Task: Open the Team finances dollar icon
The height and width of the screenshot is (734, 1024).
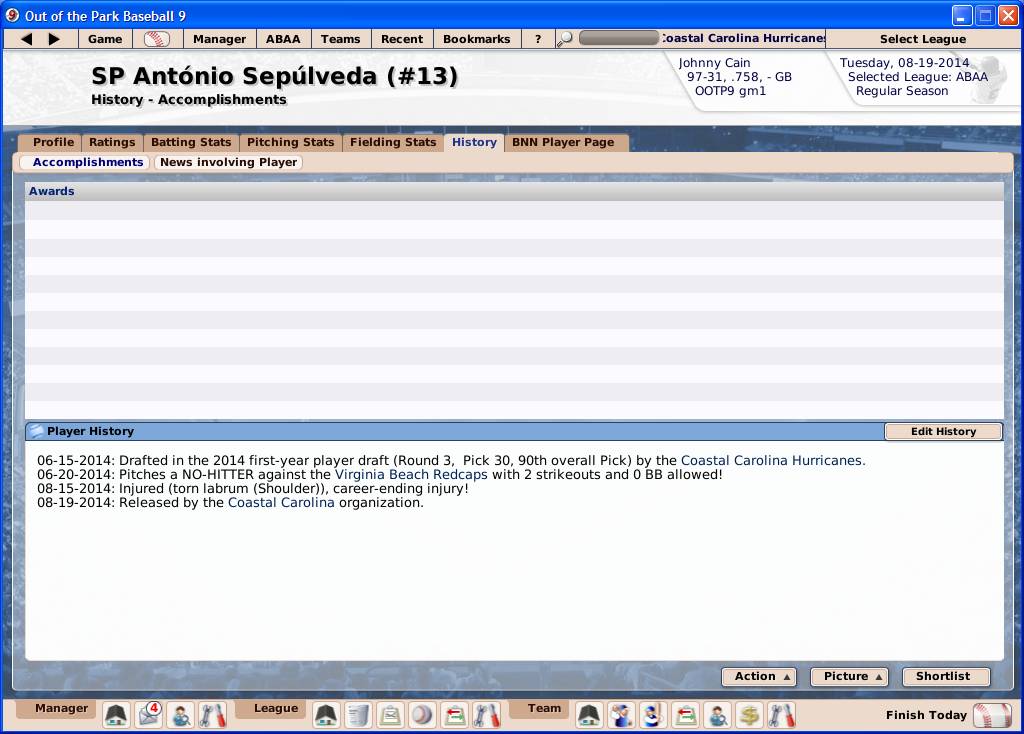Action: [750, 715]
